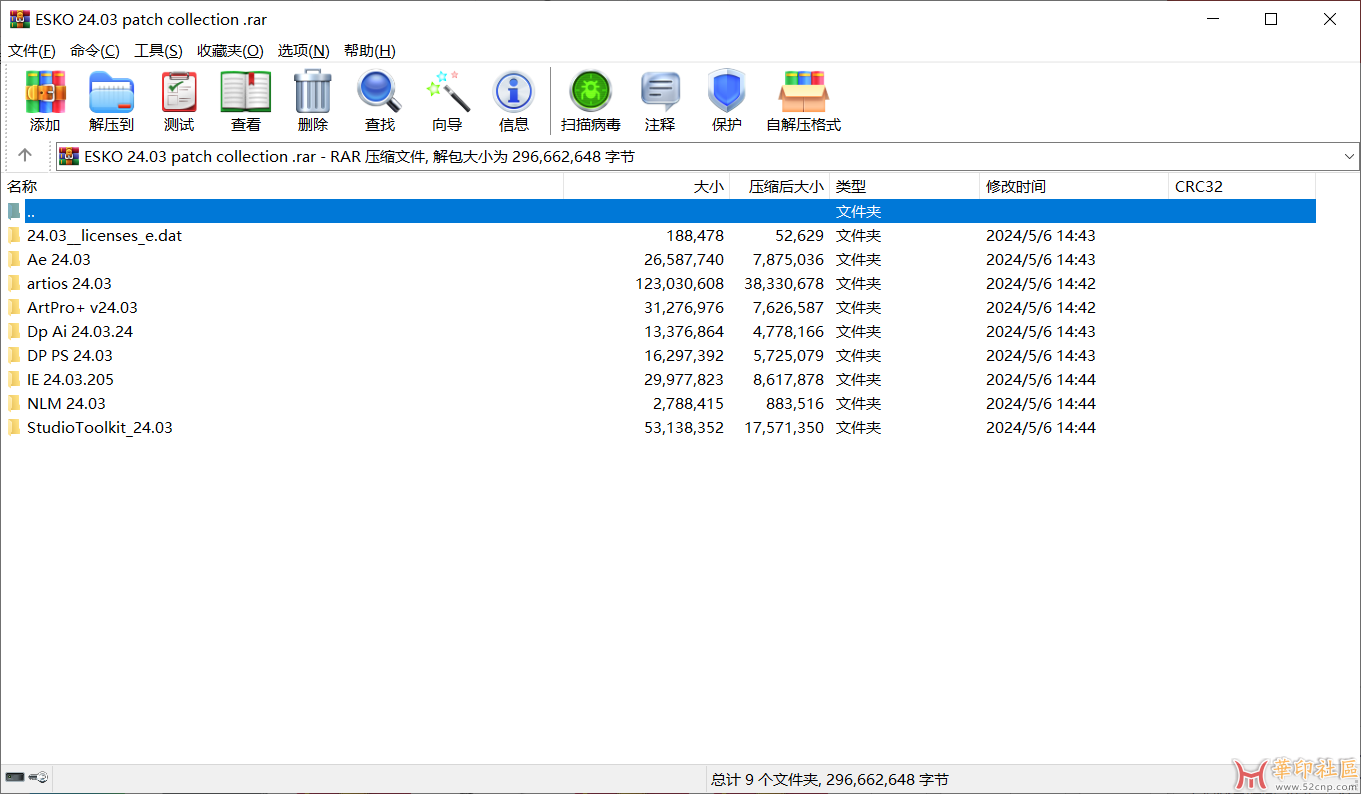Screen dimensions: 1361x794
Task: Click packed size value 883,516
Action: coord(794,404)
